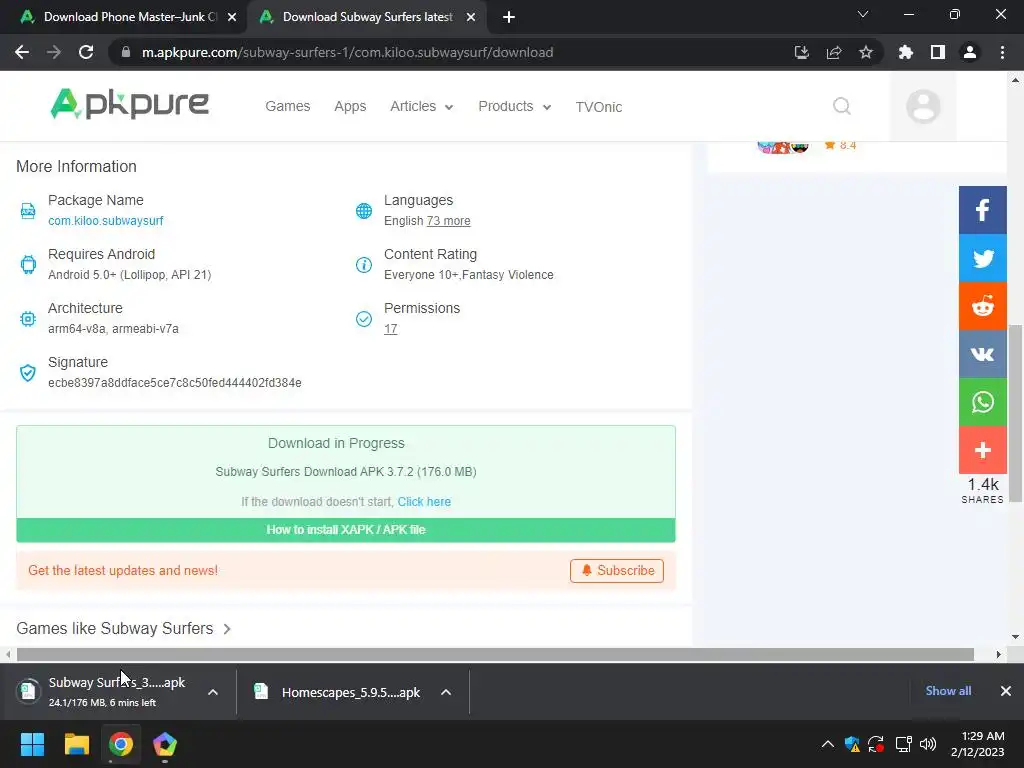1024x768 pixels.
Task: Open the tab search dropdown
Action: pyautogui.click(x=863, y=14)
